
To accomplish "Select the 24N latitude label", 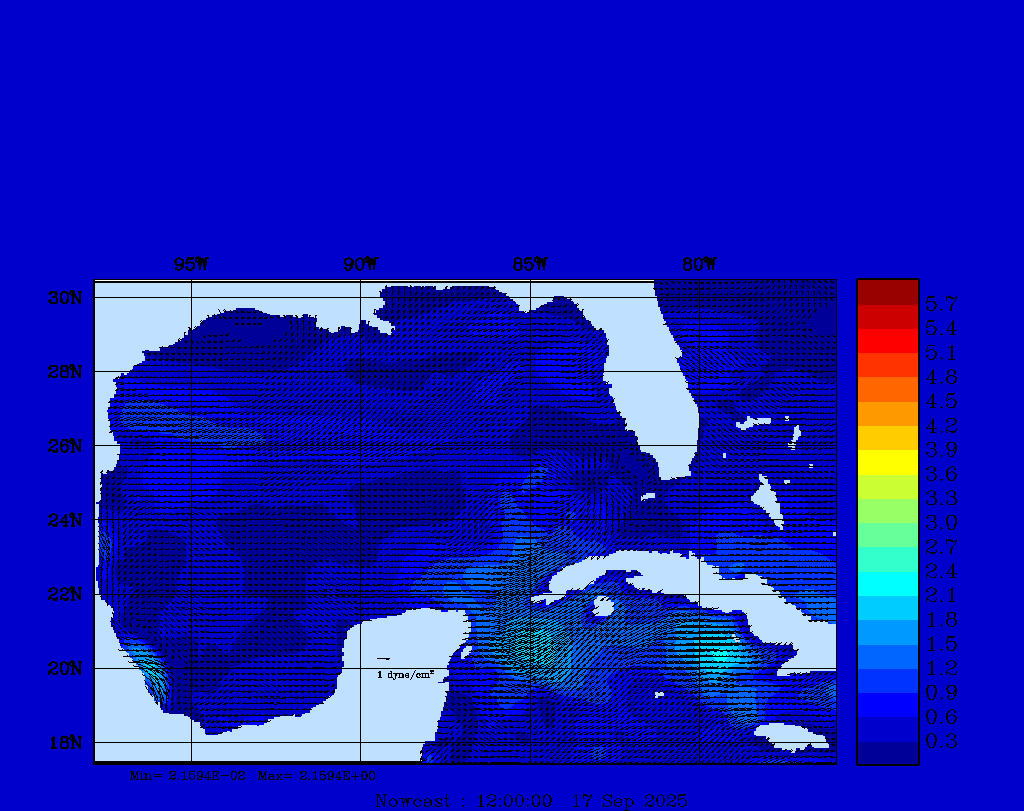I will coord(64,520).
